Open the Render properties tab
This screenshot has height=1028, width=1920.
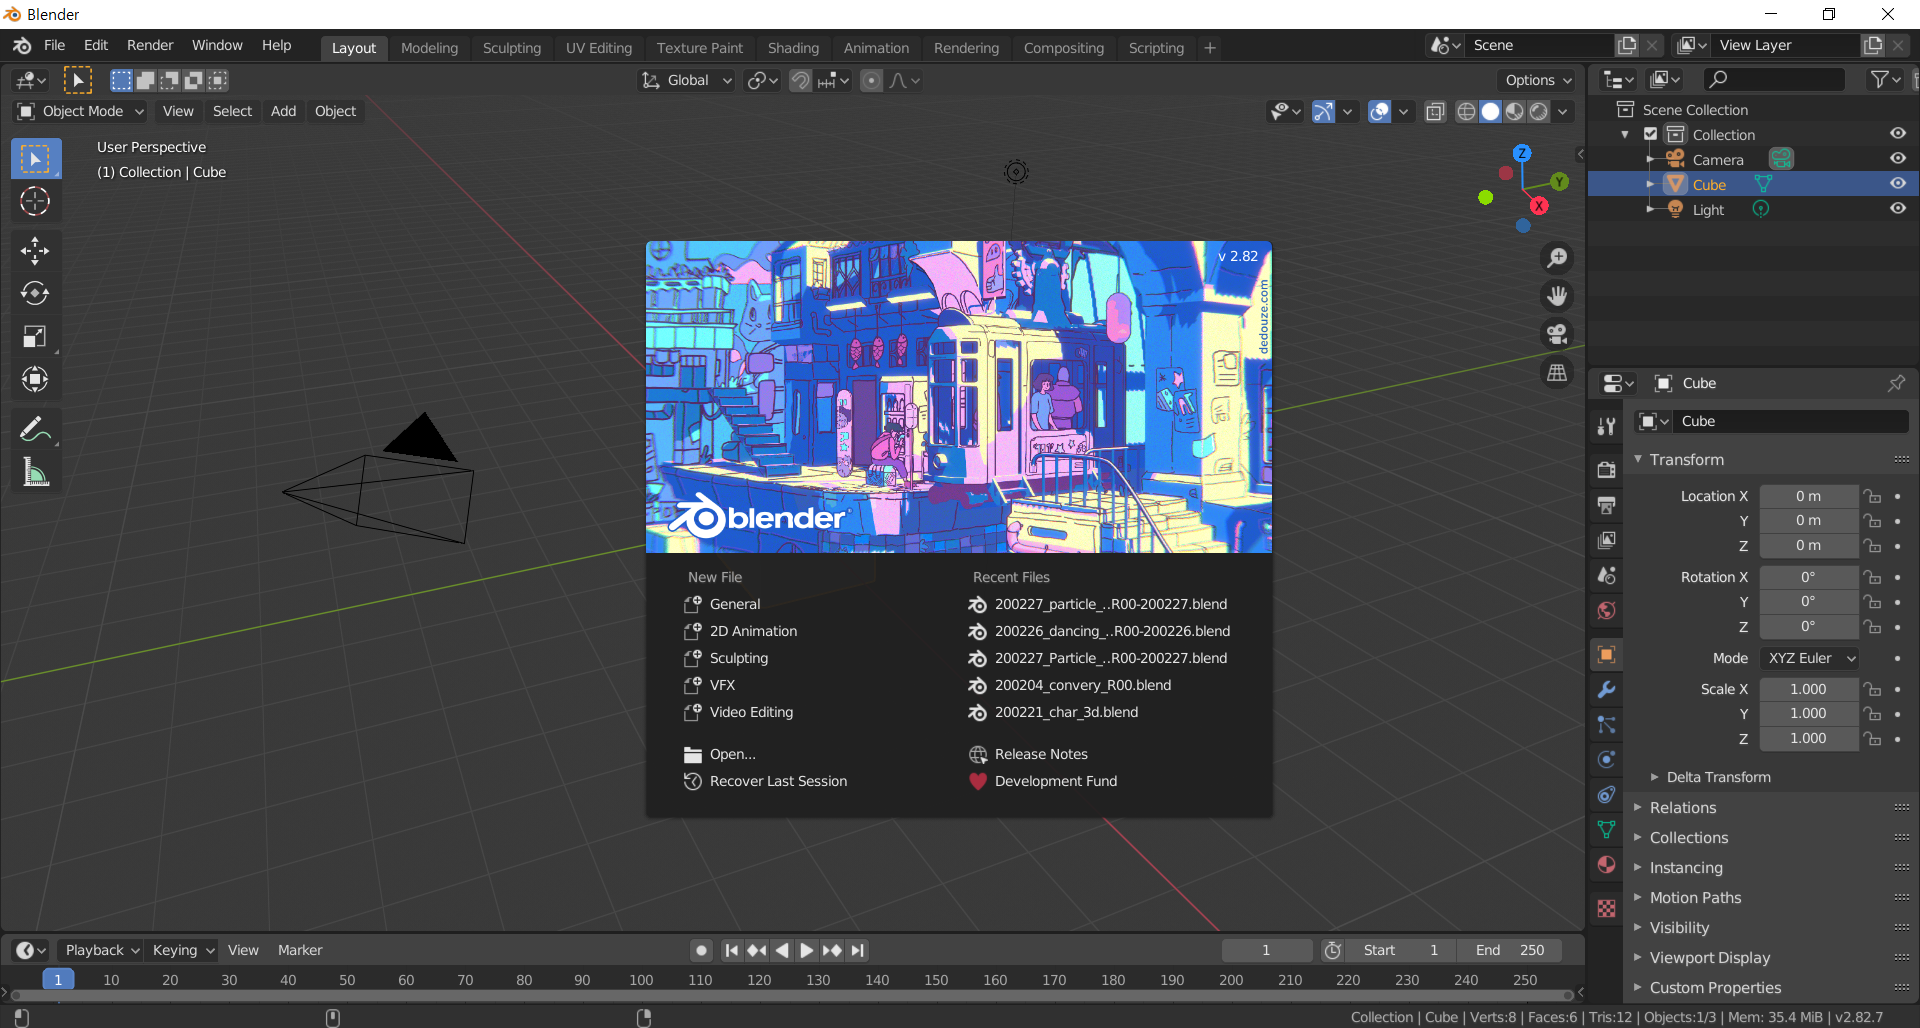[x=1606, y=469]
